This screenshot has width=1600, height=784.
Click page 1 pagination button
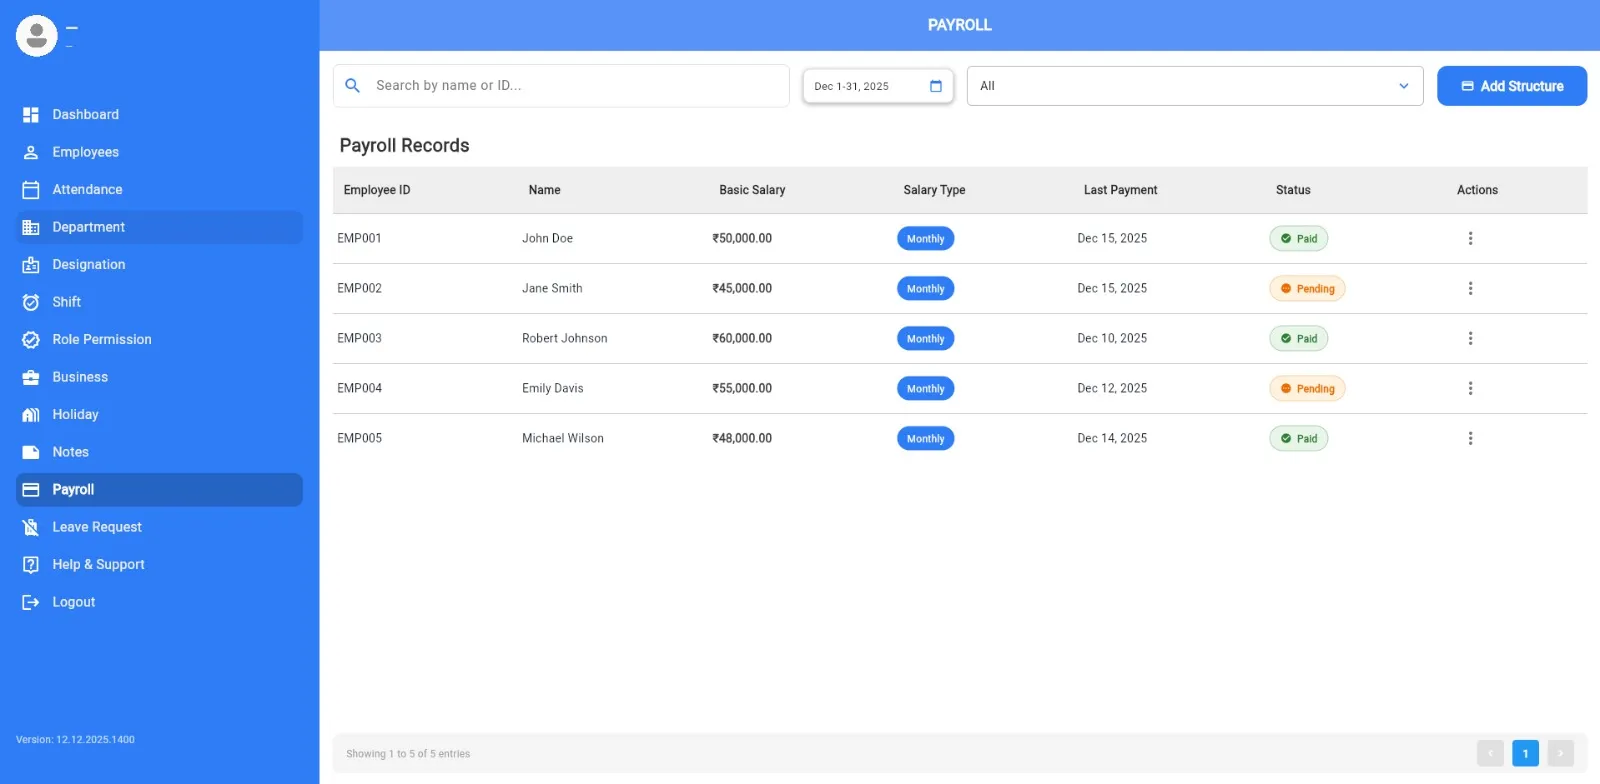point(1525,753)
